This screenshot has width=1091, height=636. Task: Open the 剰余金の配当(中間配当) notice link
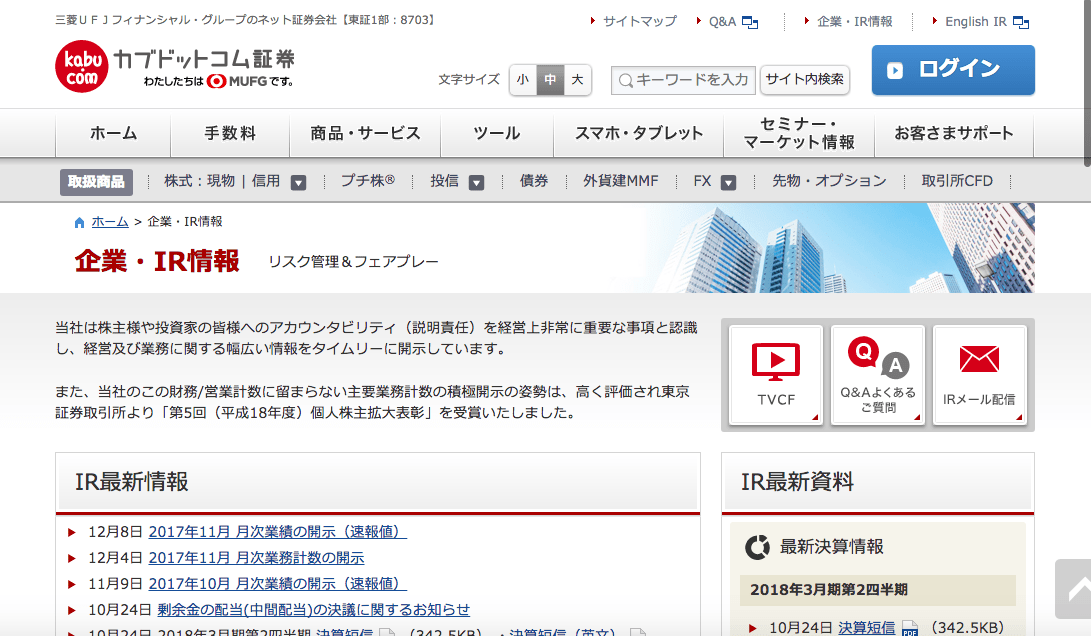coord(313,609)
